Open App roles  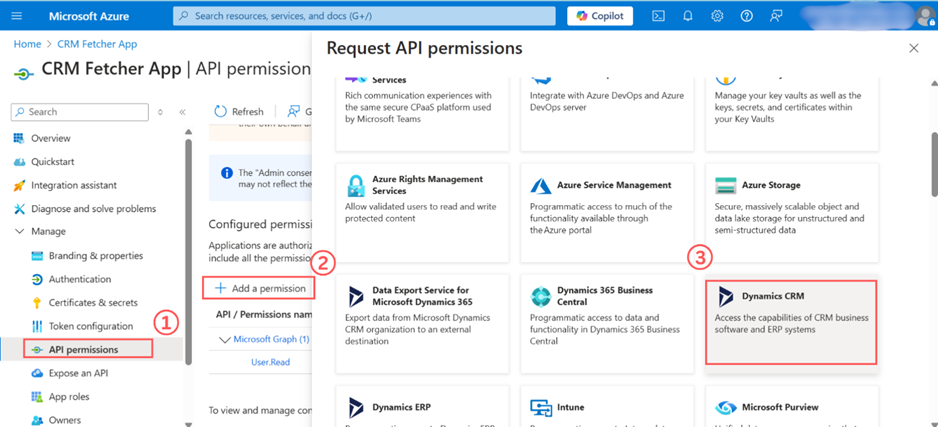(69, 396)
